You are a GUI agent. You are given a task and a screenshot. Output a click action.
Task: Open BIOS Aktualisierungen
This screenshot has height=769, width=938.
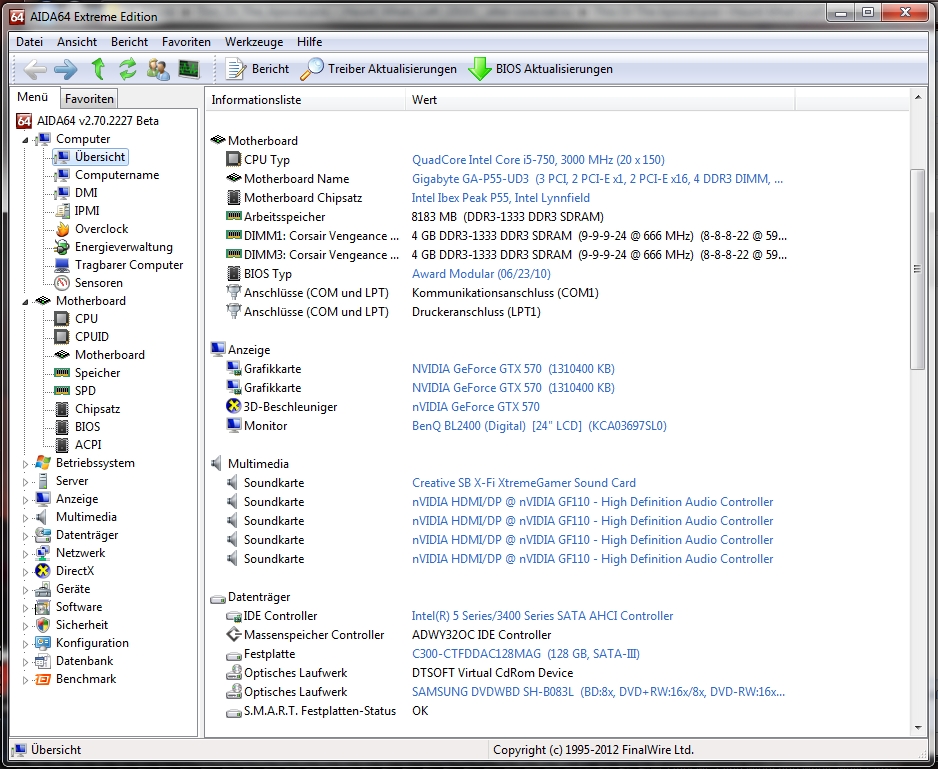coord(540,69)
